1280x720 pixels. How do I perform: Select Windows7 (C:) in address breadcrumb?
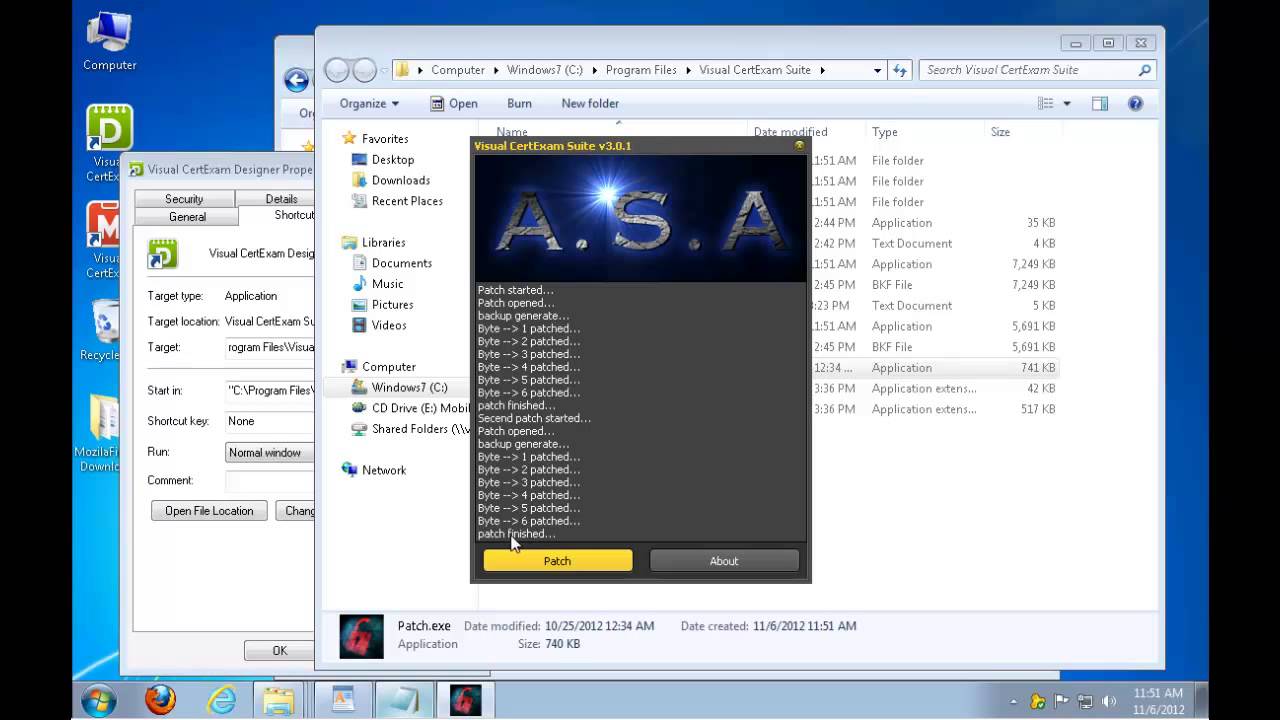click(x=545, y=70)
